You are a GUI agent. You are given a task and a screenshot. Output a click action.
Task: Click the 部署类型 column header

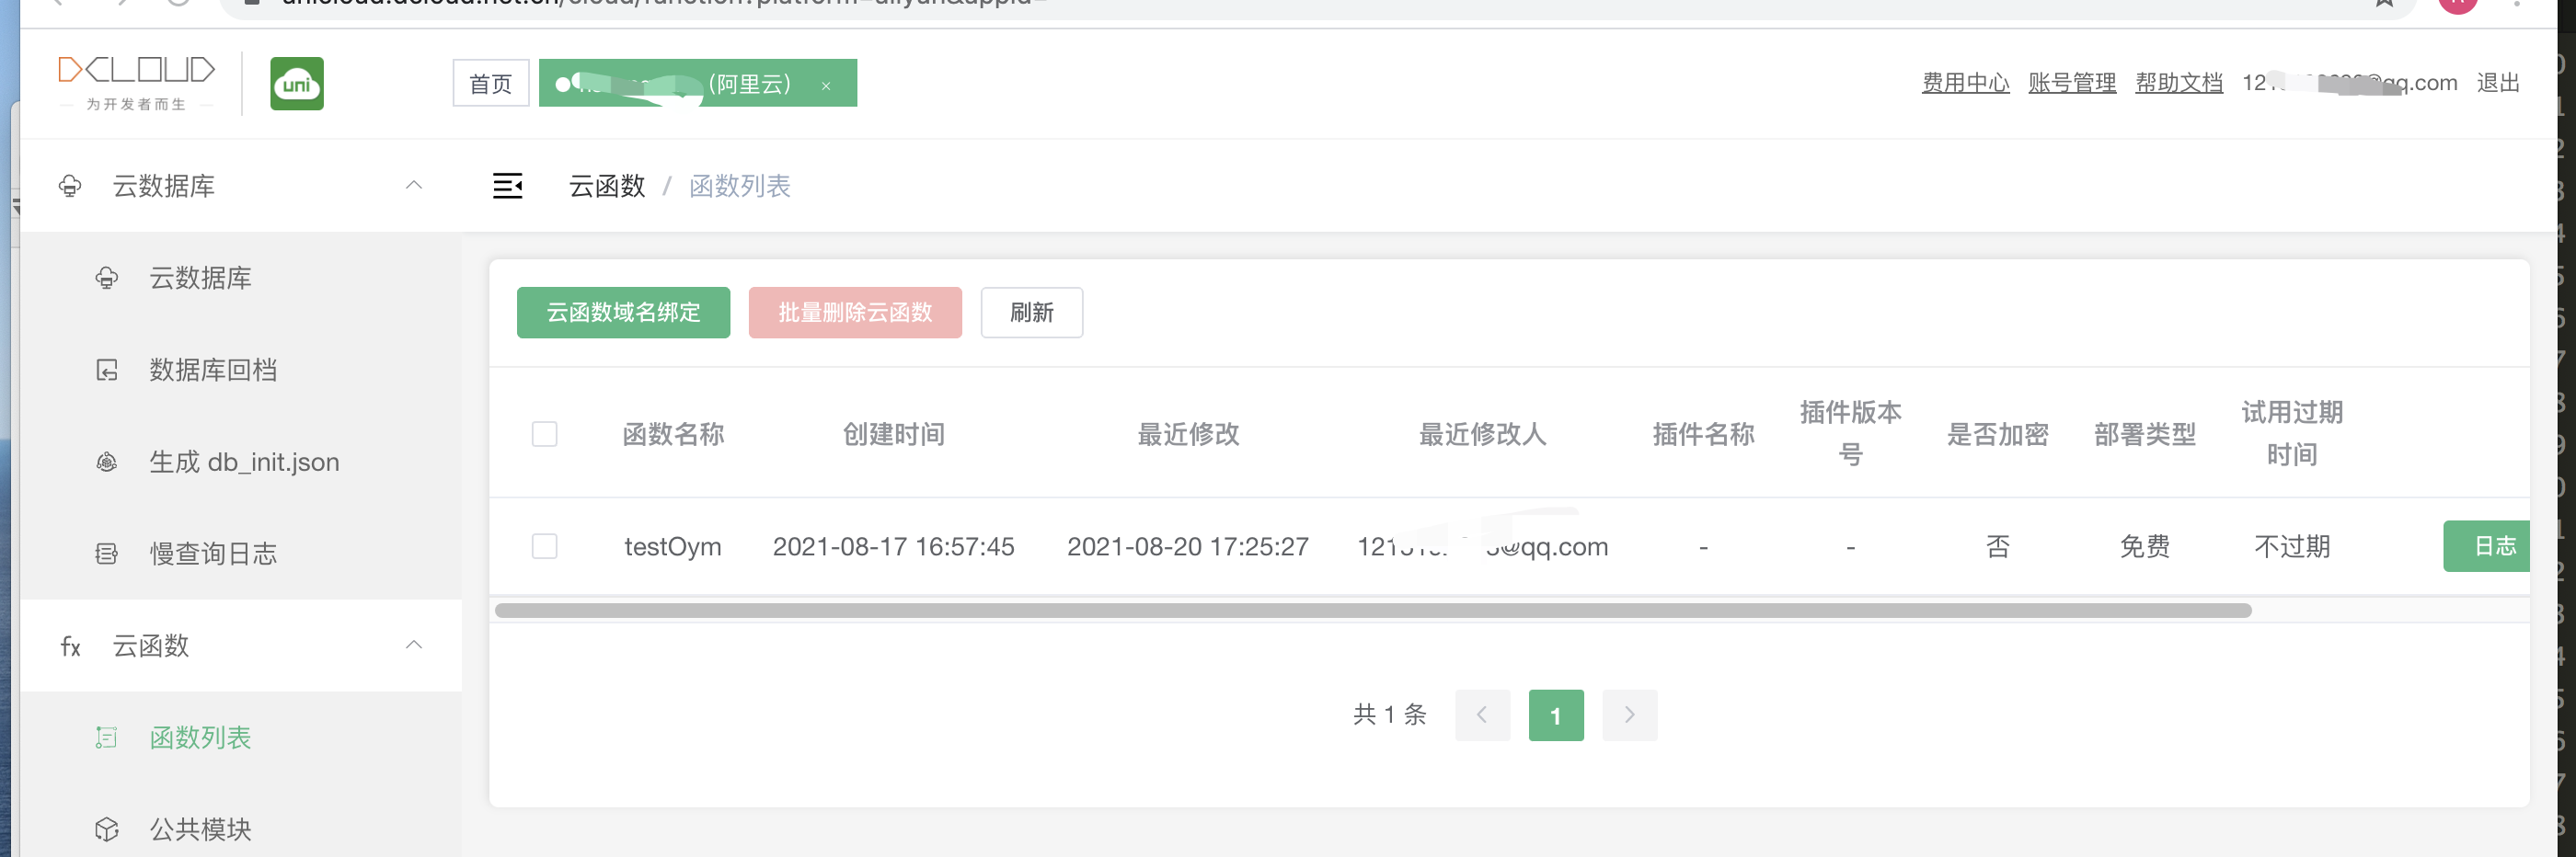click(x=2145, y=434)
